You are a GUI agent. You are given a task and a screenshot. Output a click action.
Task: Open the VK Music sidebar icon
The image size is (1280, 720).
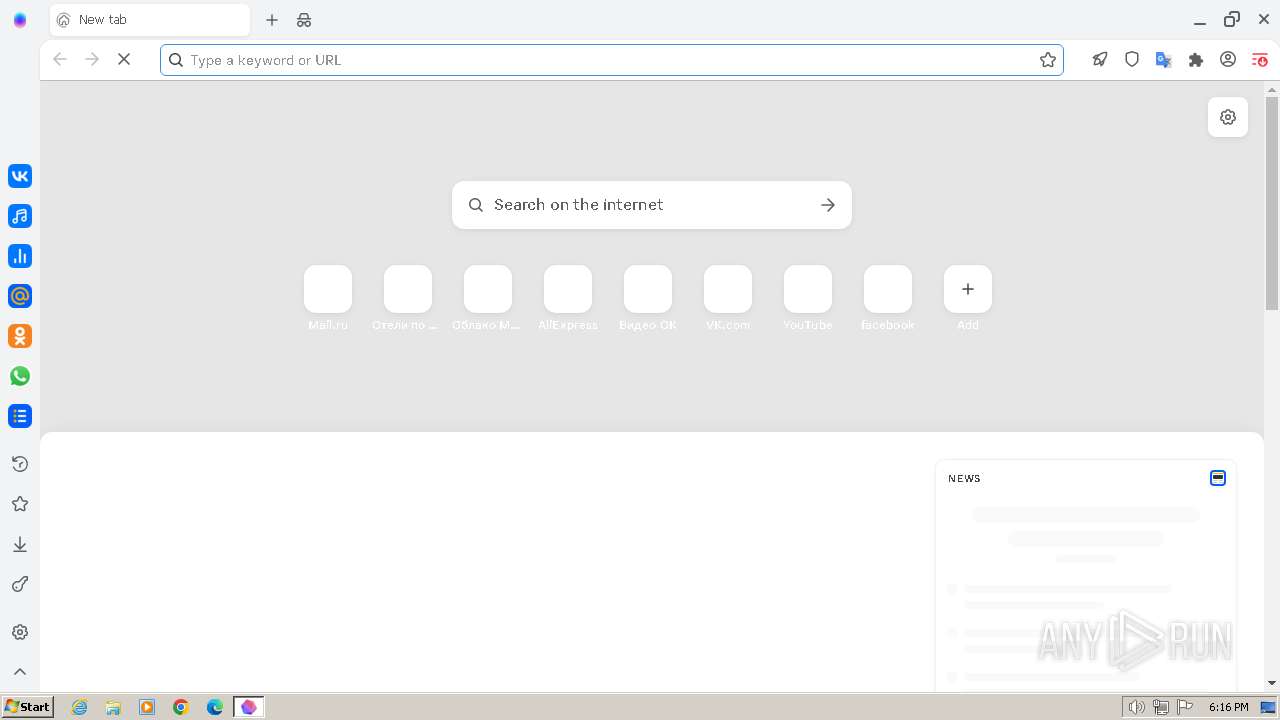20,216
